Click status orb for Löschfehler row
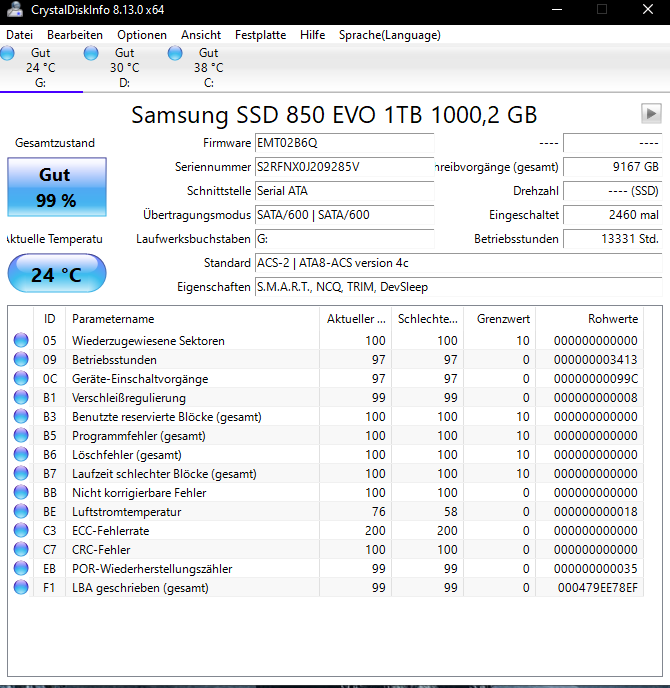The height and width of the screenshot is (688, 670). [x=21, y=454]
